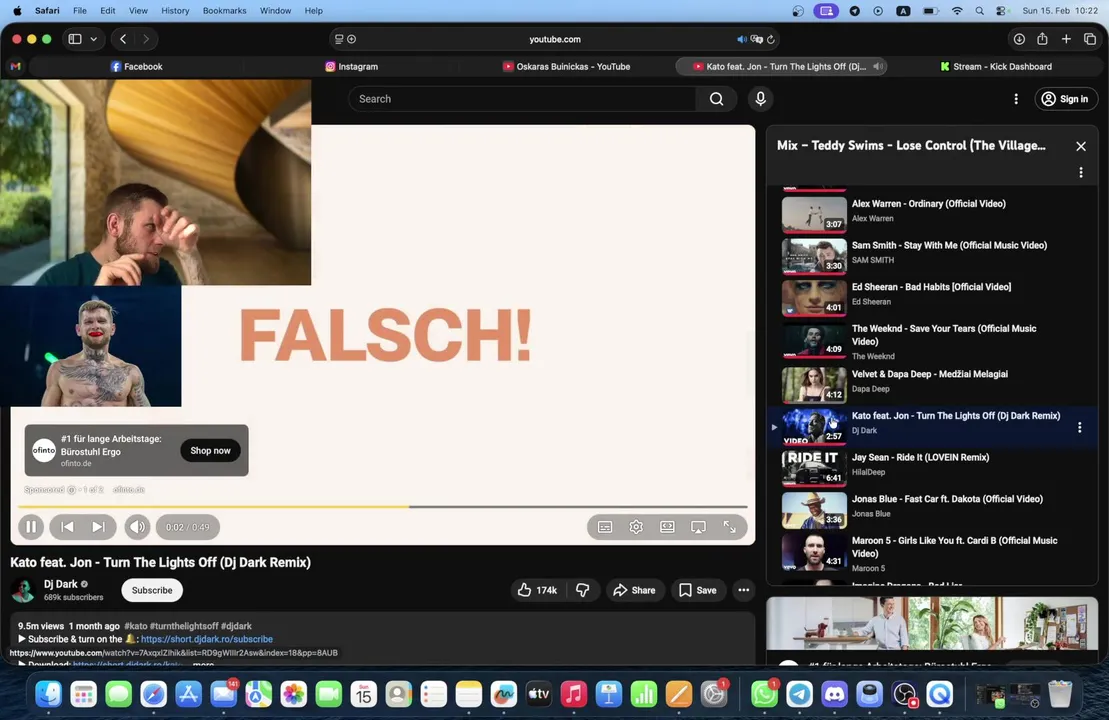This screenshot has width=1109, height=720.
Task: Mute audio on the Kato feat. Jon tab
Action: pyautogui.click(x=878, y=66)
